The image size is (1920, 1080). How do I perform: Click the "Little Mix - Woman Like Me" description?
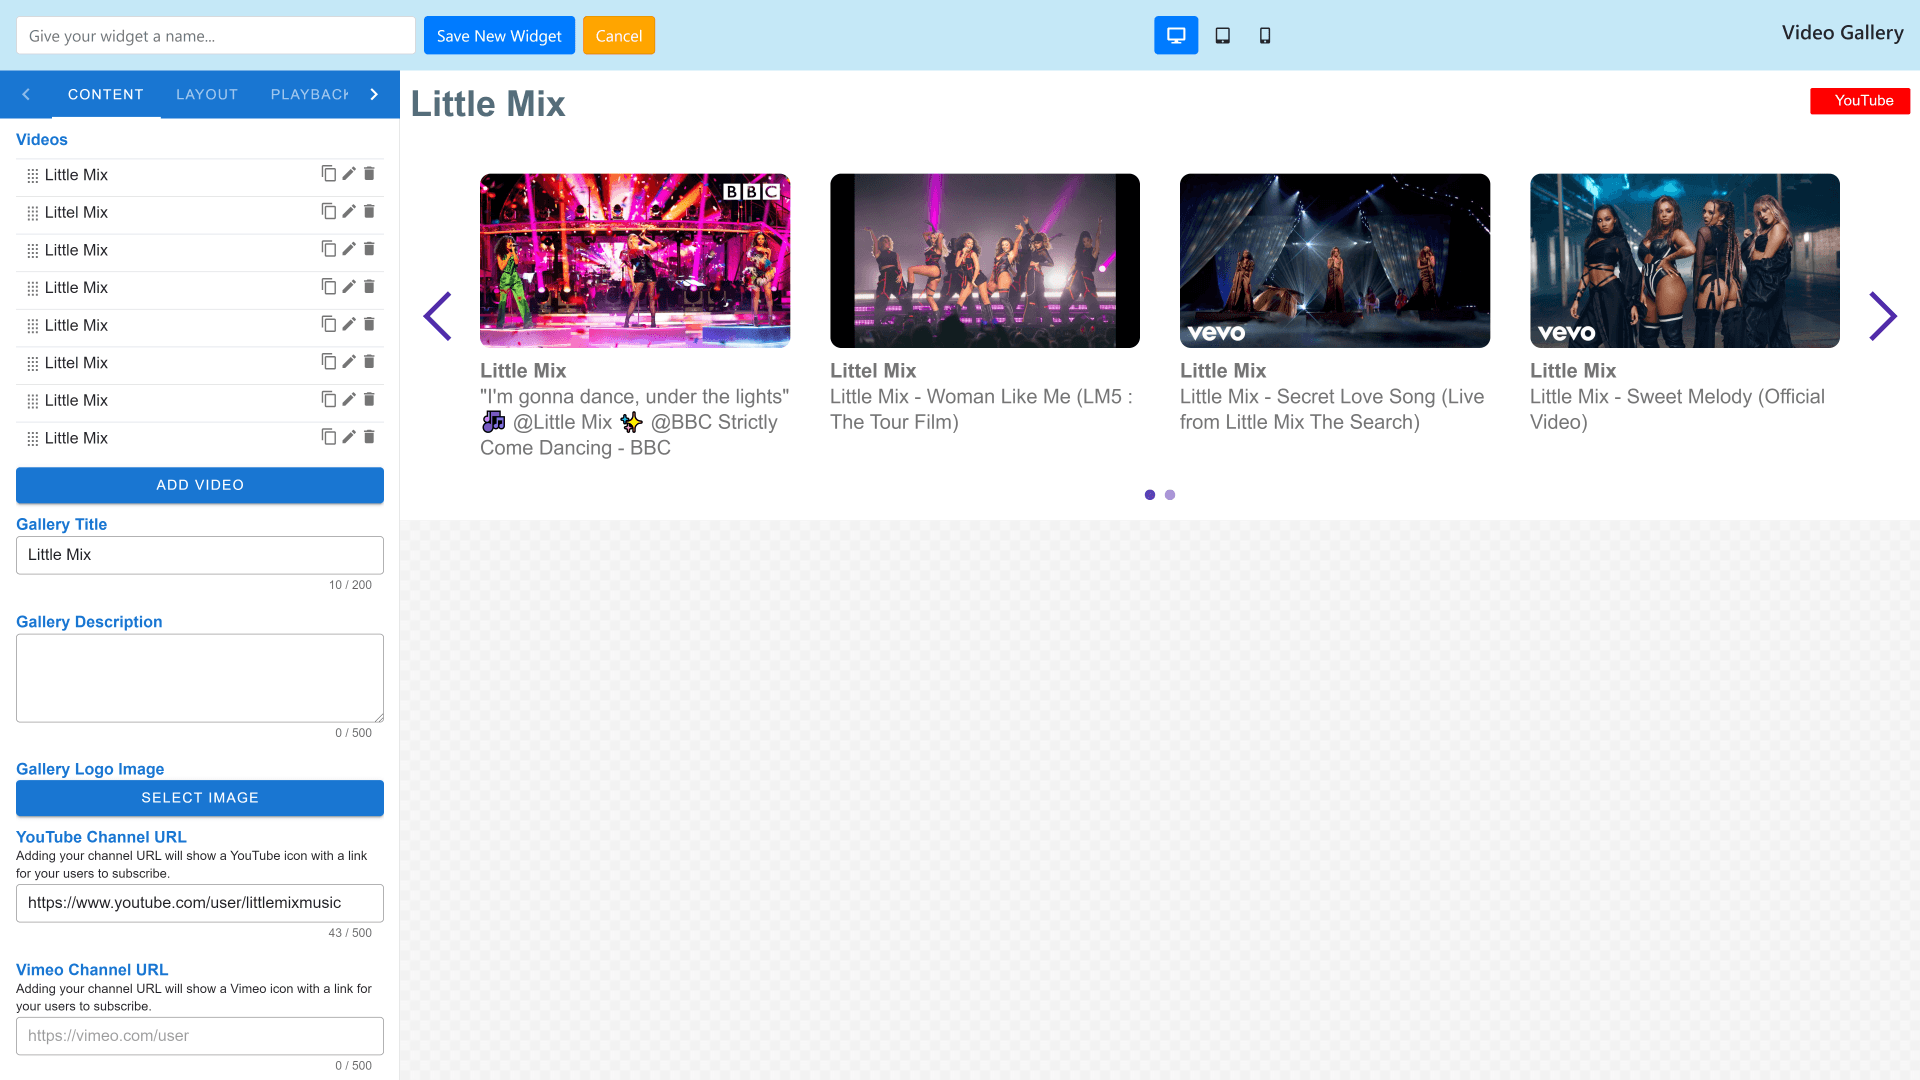point(981,410)
